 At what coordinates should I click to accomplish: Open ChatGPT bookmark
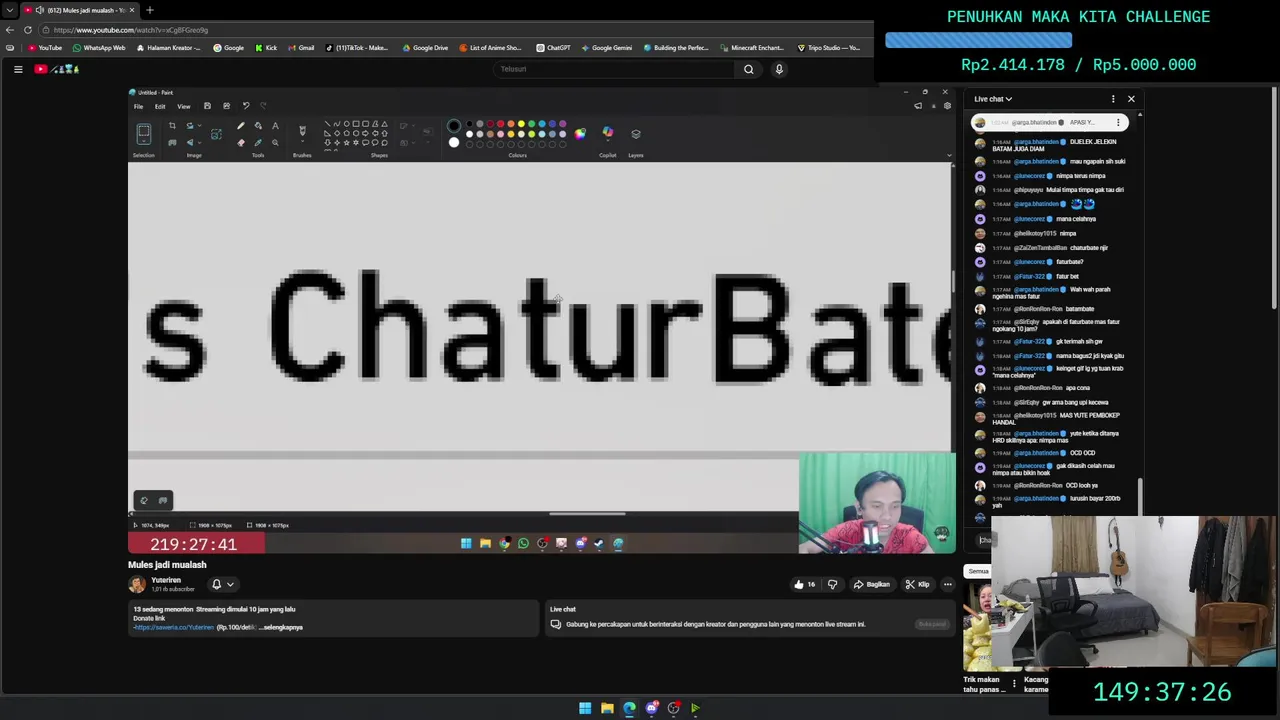[553, 48]
